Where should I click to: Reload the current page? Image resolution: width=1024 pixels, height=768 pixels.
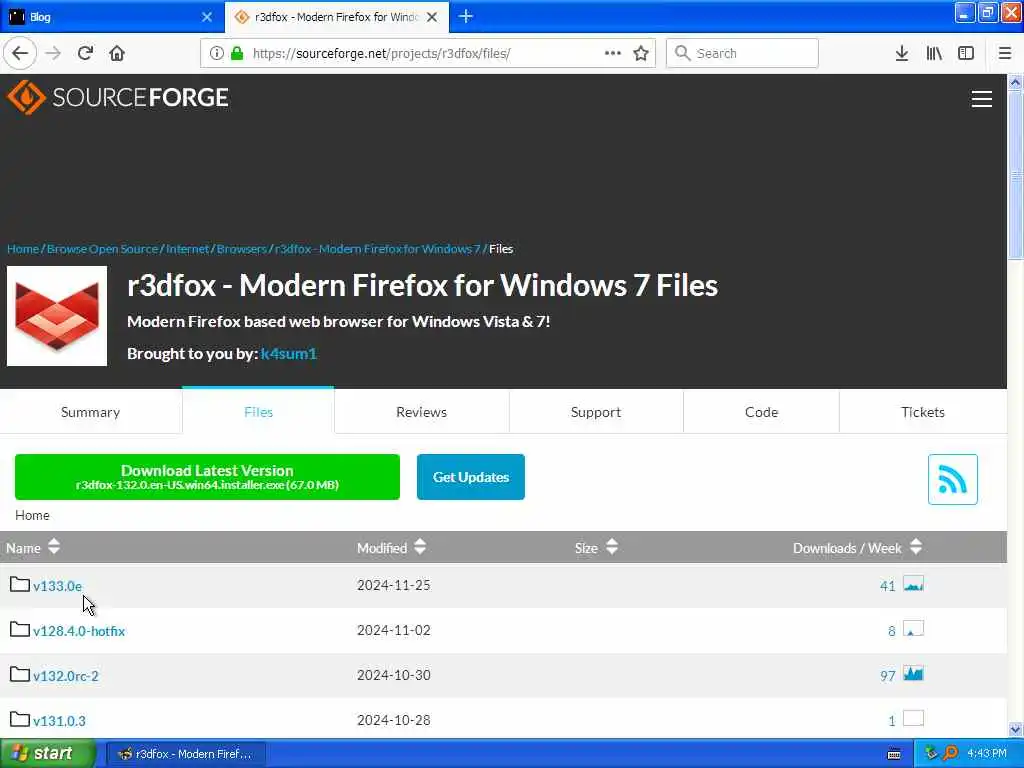pos(85,53)
